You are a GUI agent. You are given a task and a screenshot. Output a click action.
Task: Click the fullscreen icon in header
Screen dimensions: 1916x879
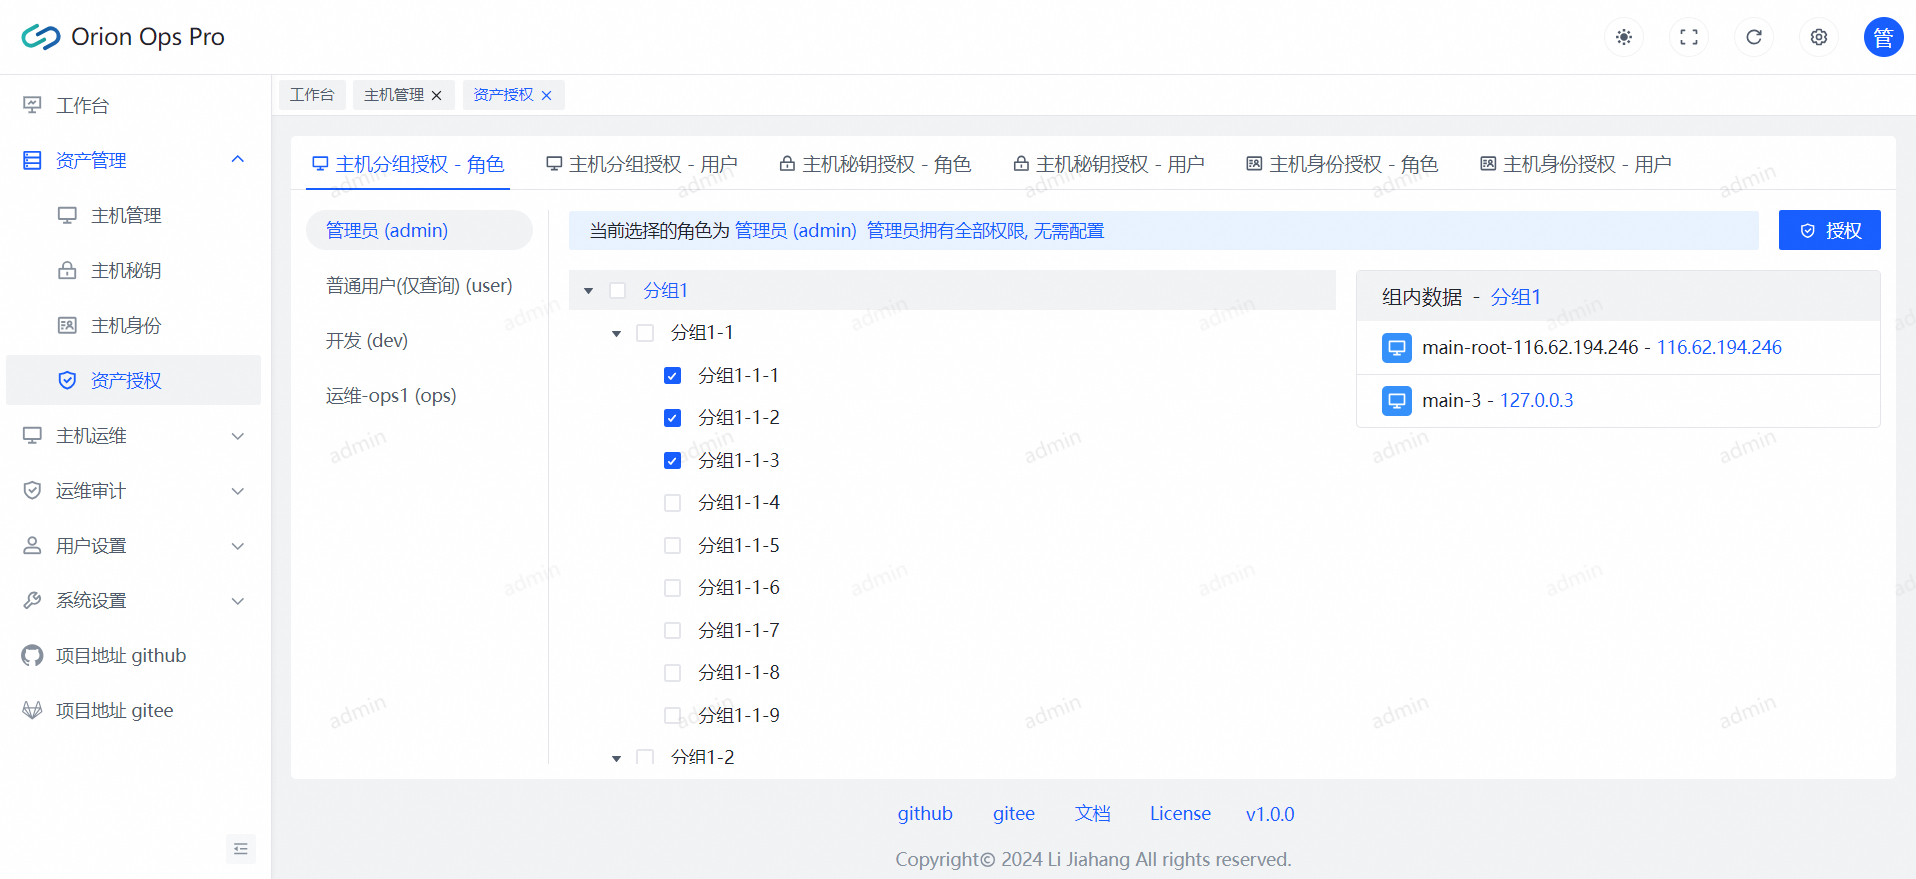(x=1688, y=37)
